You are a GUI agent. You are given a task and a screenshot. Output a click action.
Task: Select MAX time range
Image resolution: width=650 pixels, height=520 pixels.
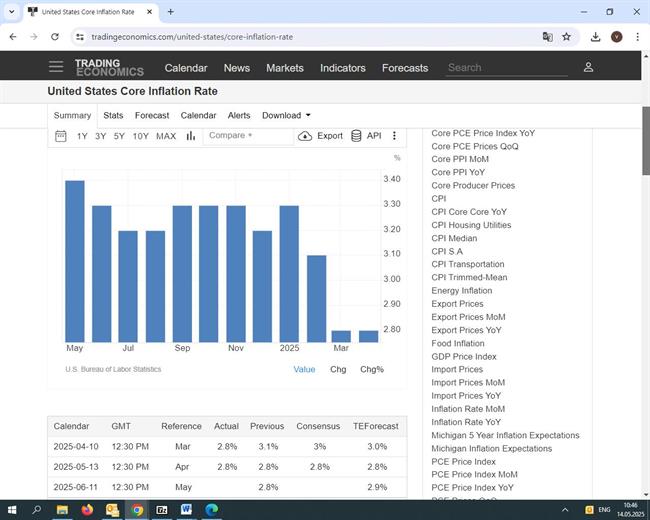click(x=166, y=136)
